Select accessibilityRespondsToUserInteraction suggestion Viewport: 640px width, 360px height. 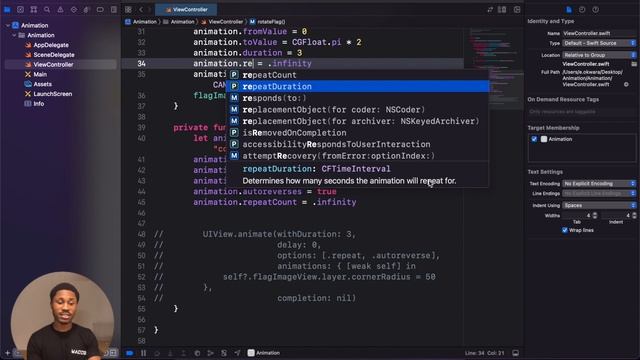pyautogui.click(x=358, y=144)
